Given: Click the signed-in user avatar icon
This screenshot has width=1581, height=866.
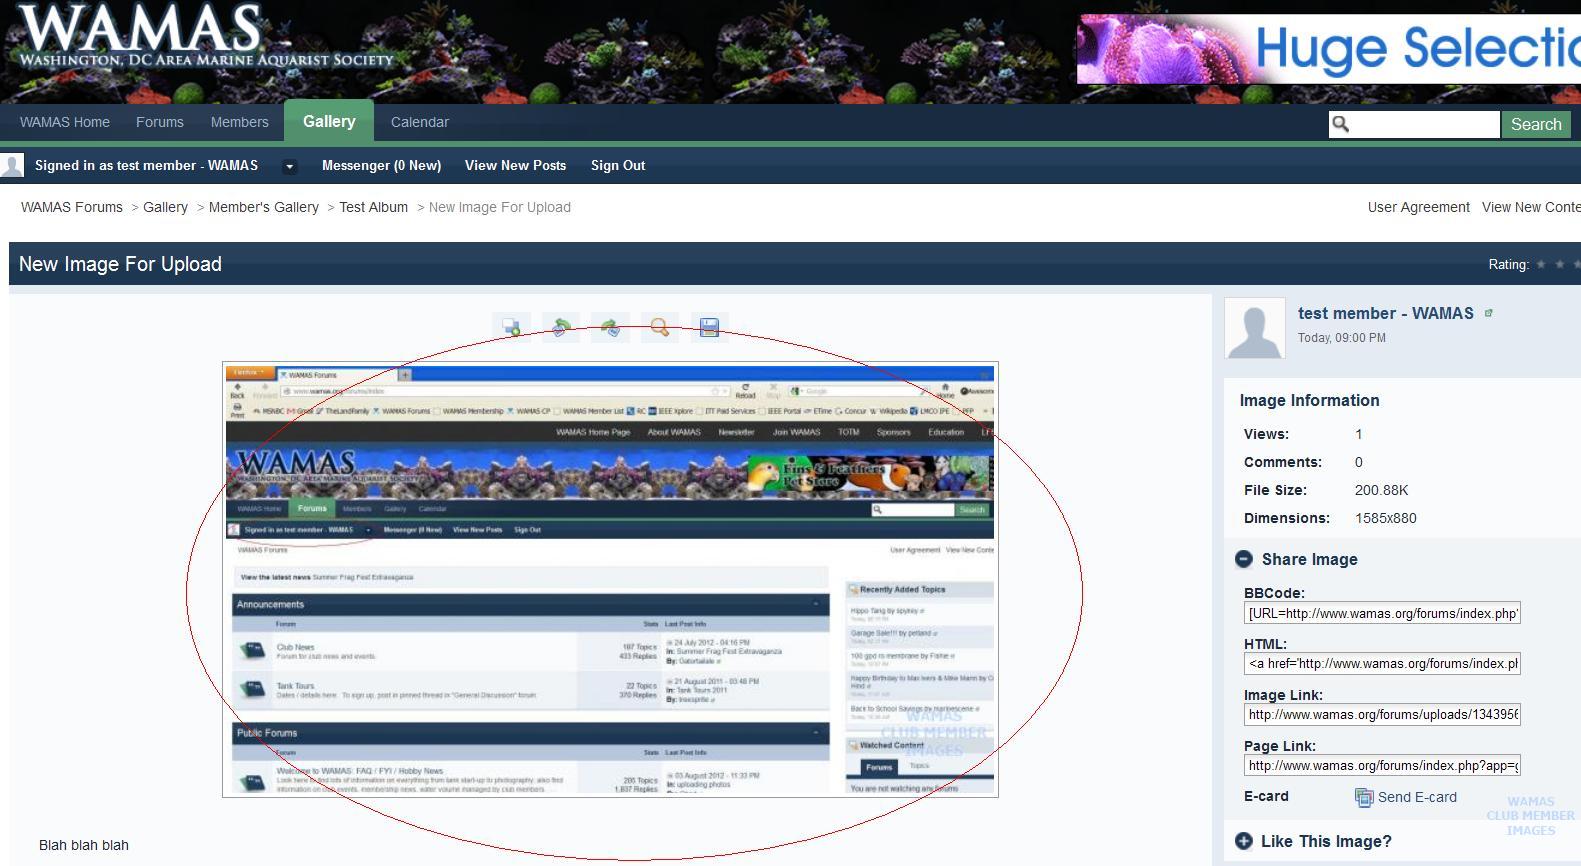Looking at the screenshot, I should [x=12, y=165].
